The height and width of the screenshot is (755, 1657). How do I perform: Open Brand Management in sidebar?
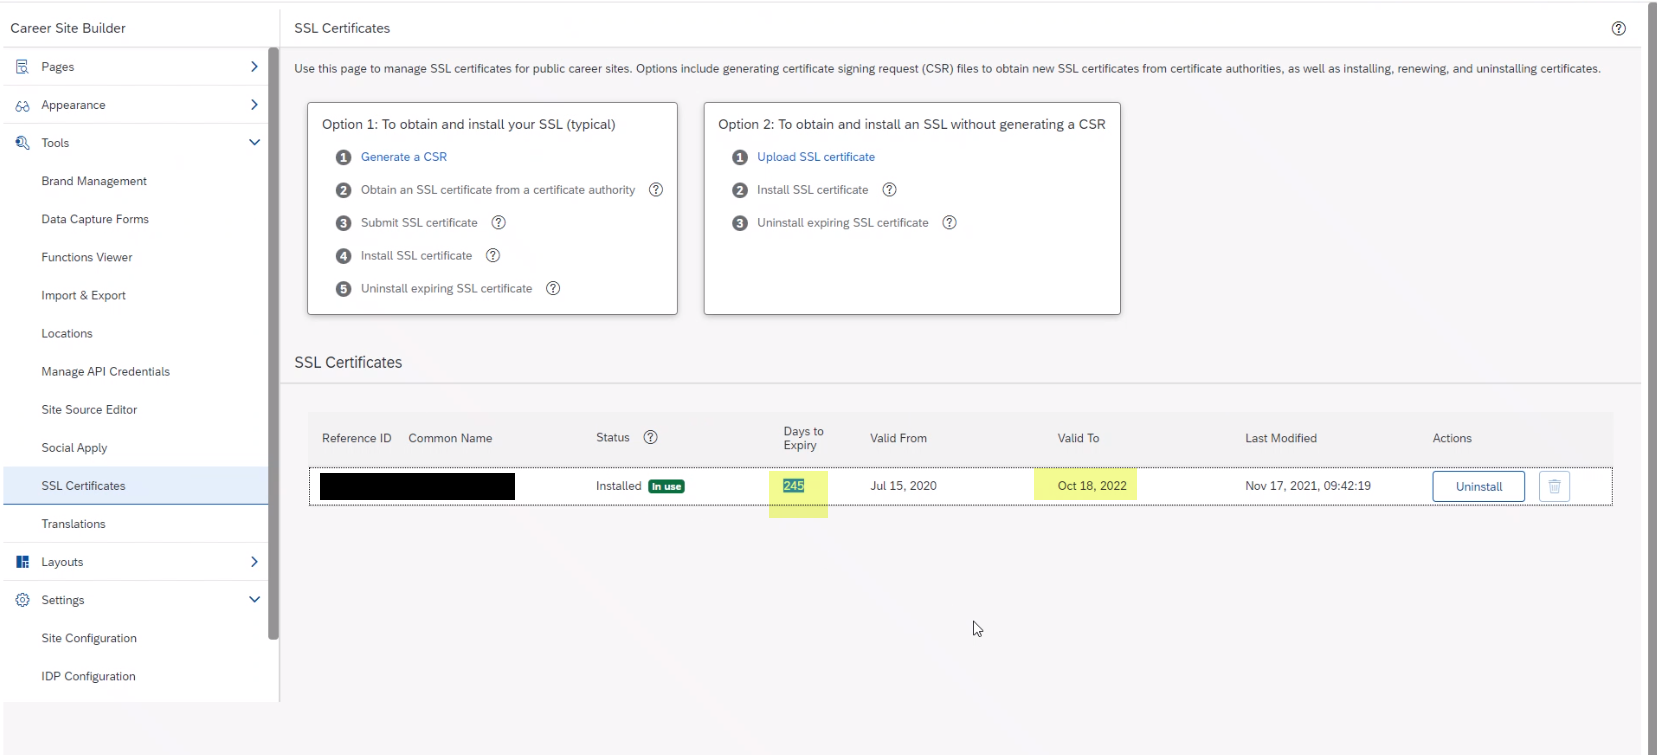tap(94, 181)
